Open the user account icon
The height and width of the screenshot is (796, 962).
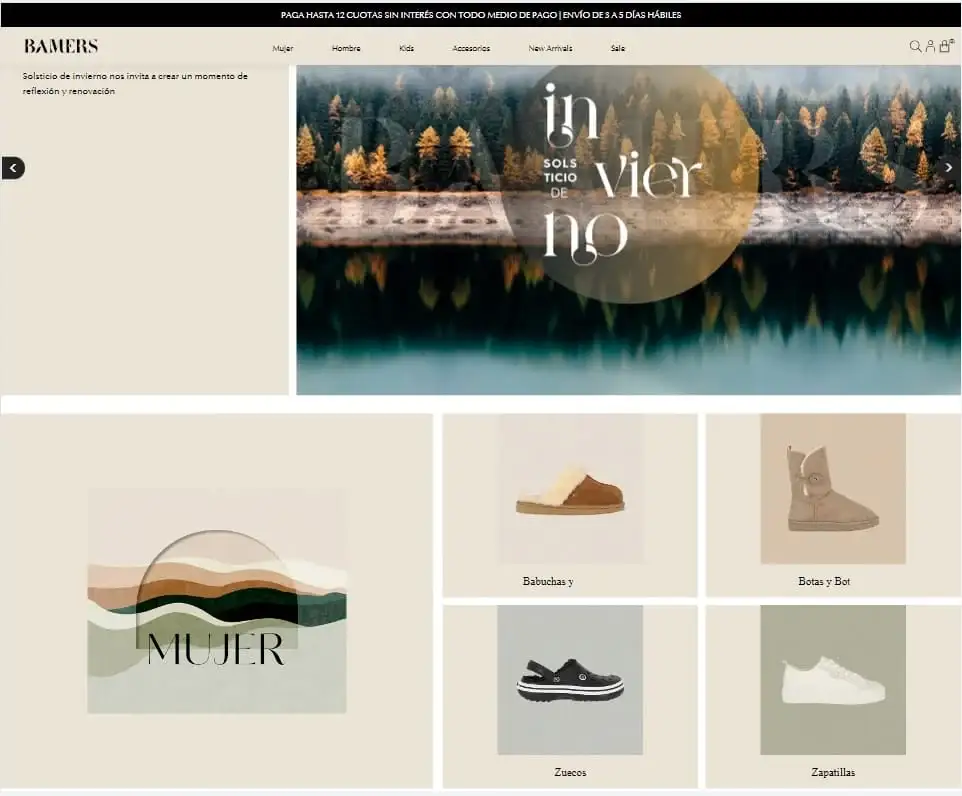930,47
